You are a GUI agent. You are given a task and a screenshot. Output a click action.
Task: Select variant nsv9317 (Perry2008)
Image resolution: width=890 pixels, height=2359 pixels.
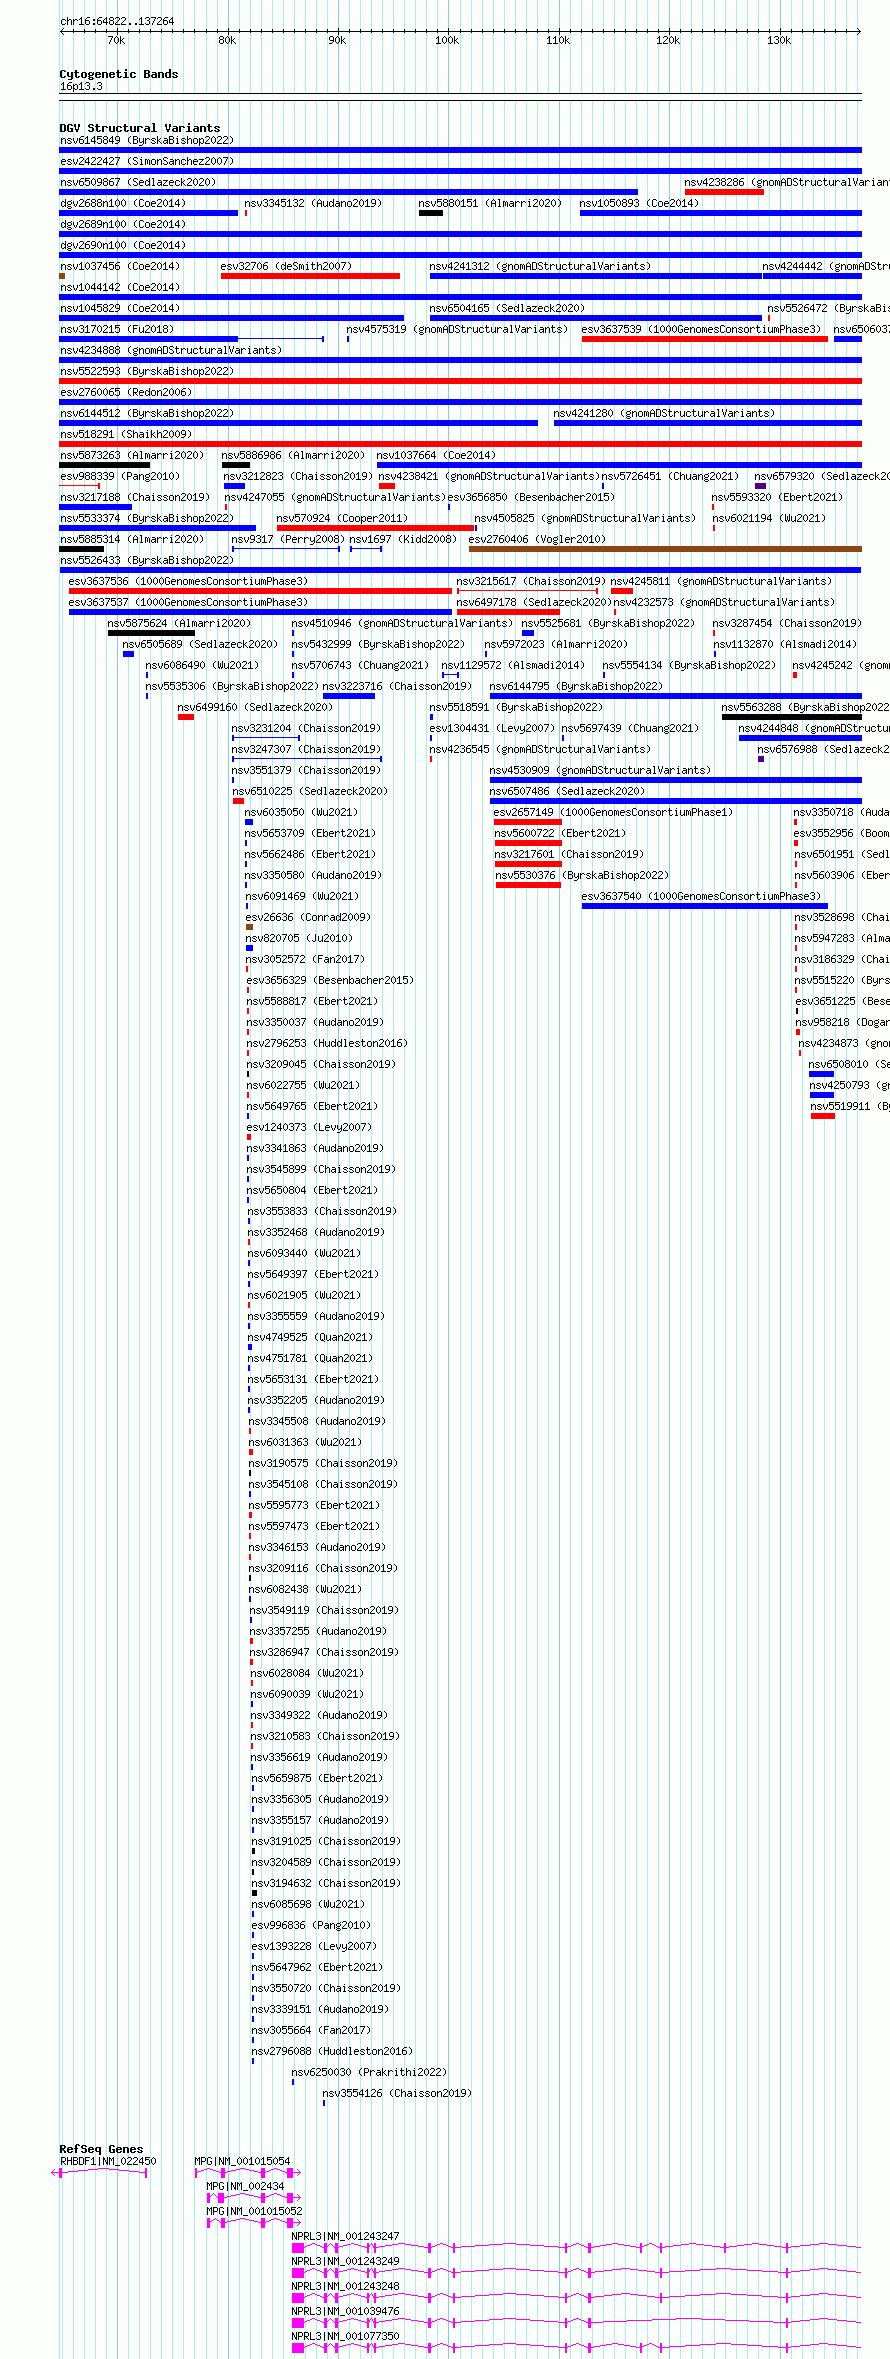point(287,539)
